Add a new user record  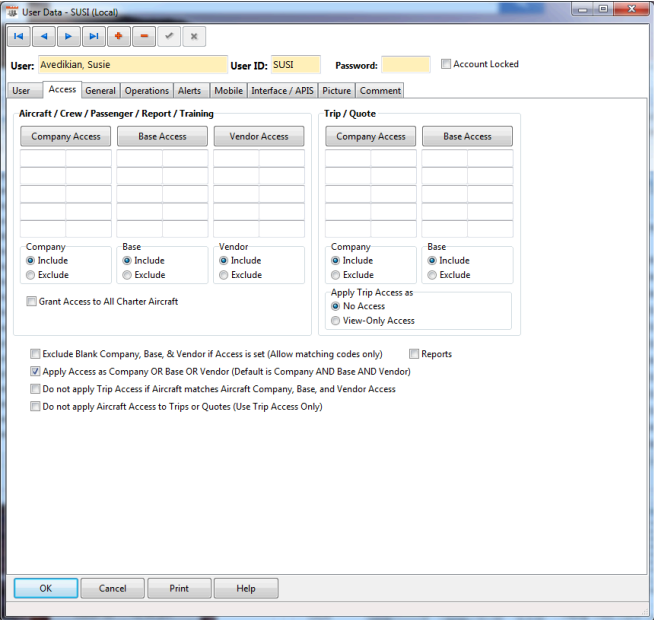[119, 36]
